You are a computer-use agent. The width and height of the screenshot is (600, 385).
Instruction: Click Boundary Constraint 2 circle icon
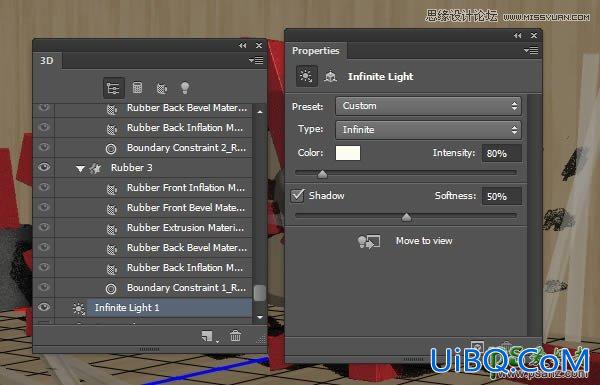click(111, 148)
